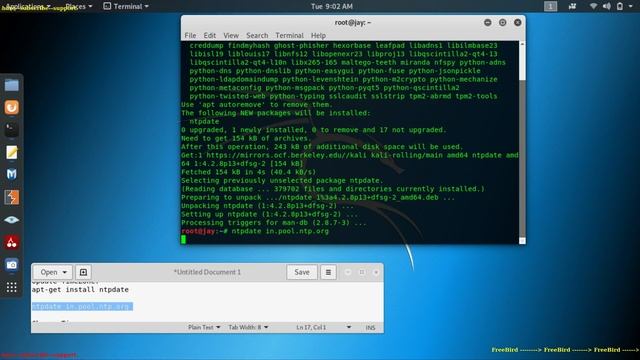Open the Files folder icon in the dock

11,85
